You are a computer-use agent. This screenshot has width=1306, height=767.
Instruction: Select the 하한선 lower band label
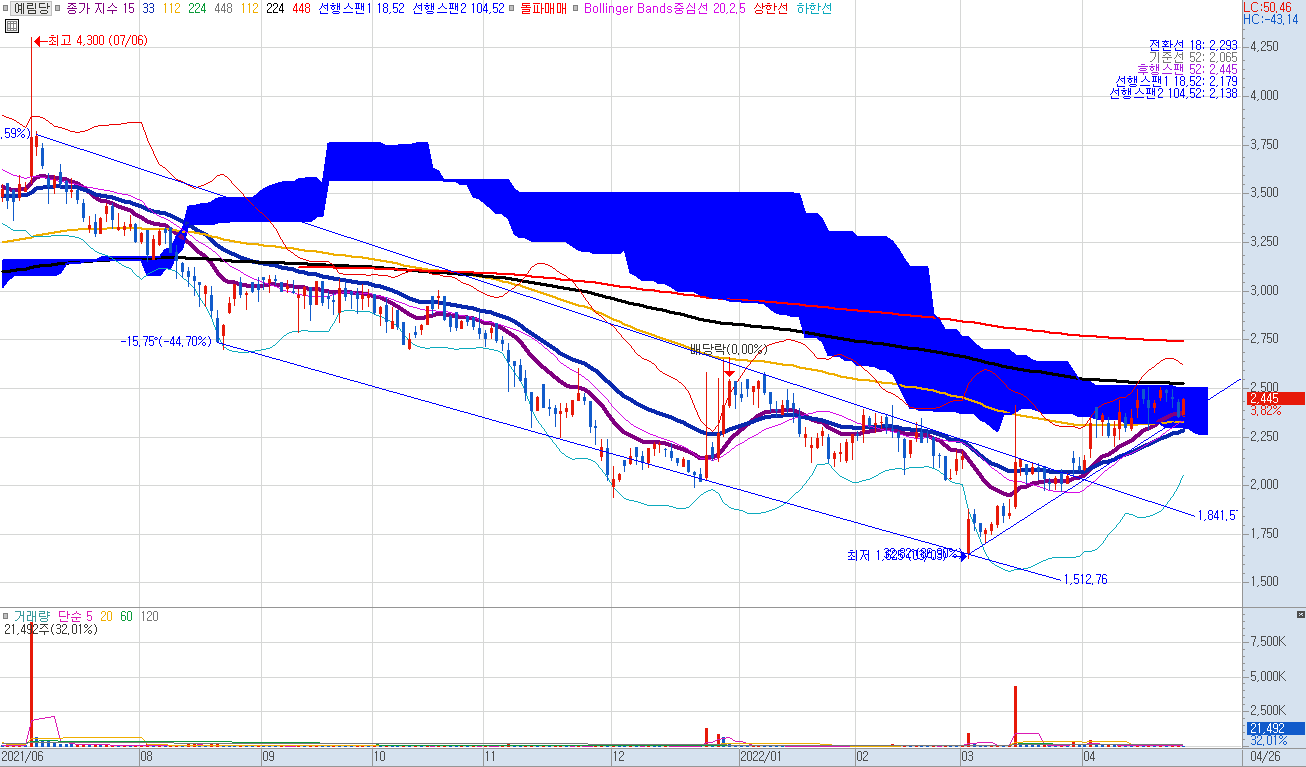(x=813, y=8)
